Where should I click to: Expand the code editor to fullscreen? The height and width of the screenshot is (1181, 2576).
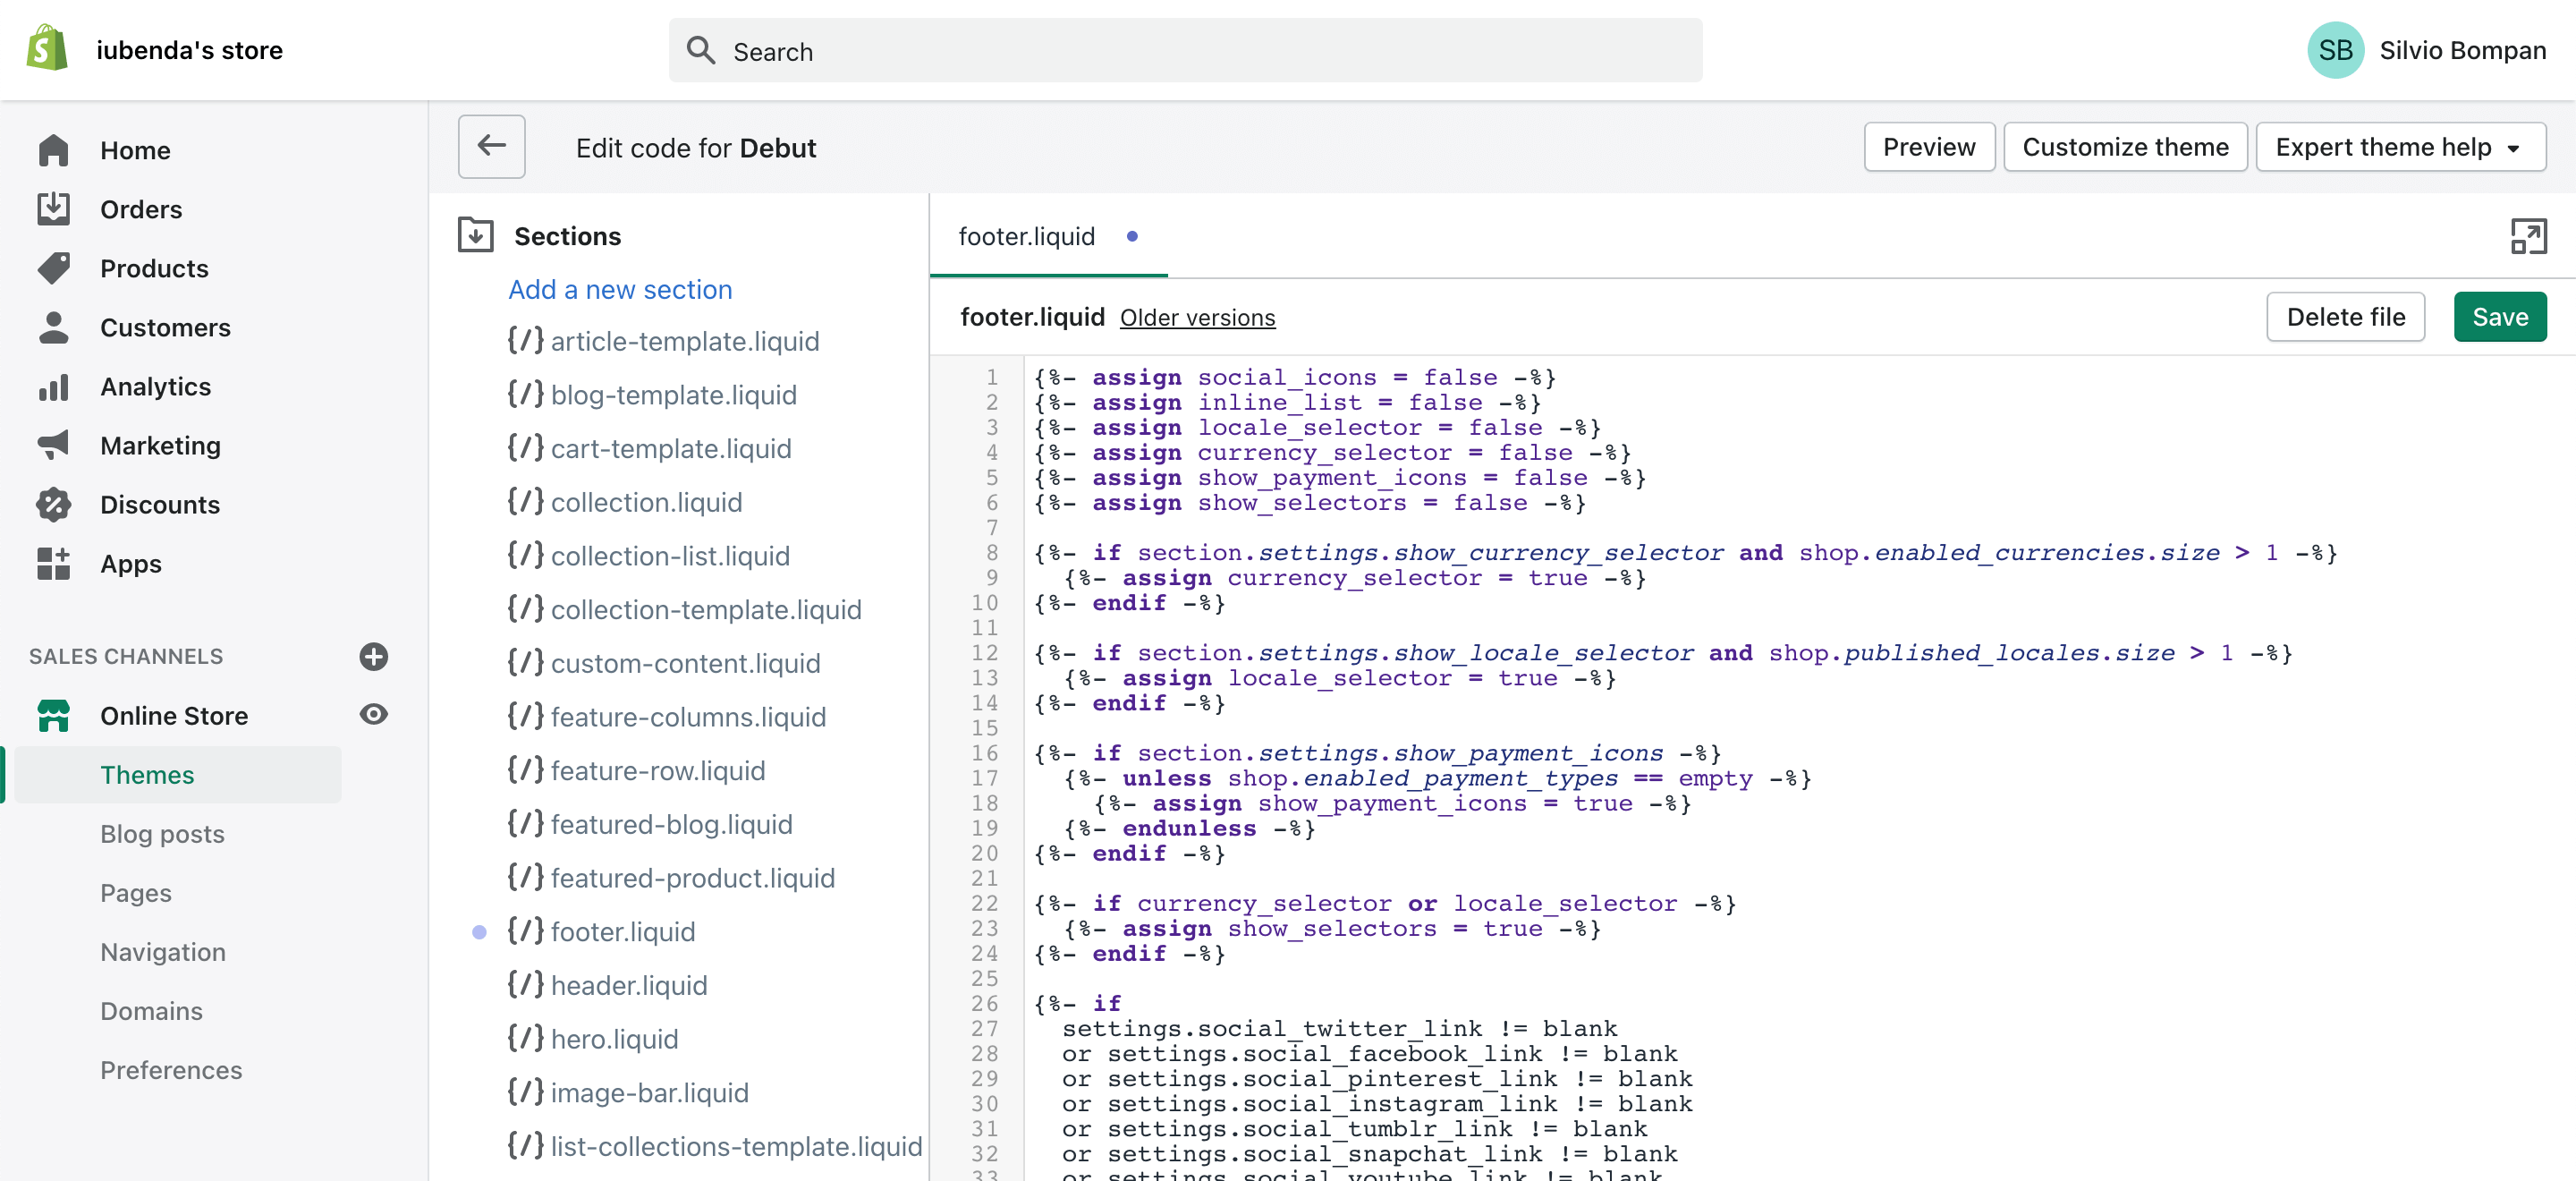pyautogui.click(x=2529, y=237)
